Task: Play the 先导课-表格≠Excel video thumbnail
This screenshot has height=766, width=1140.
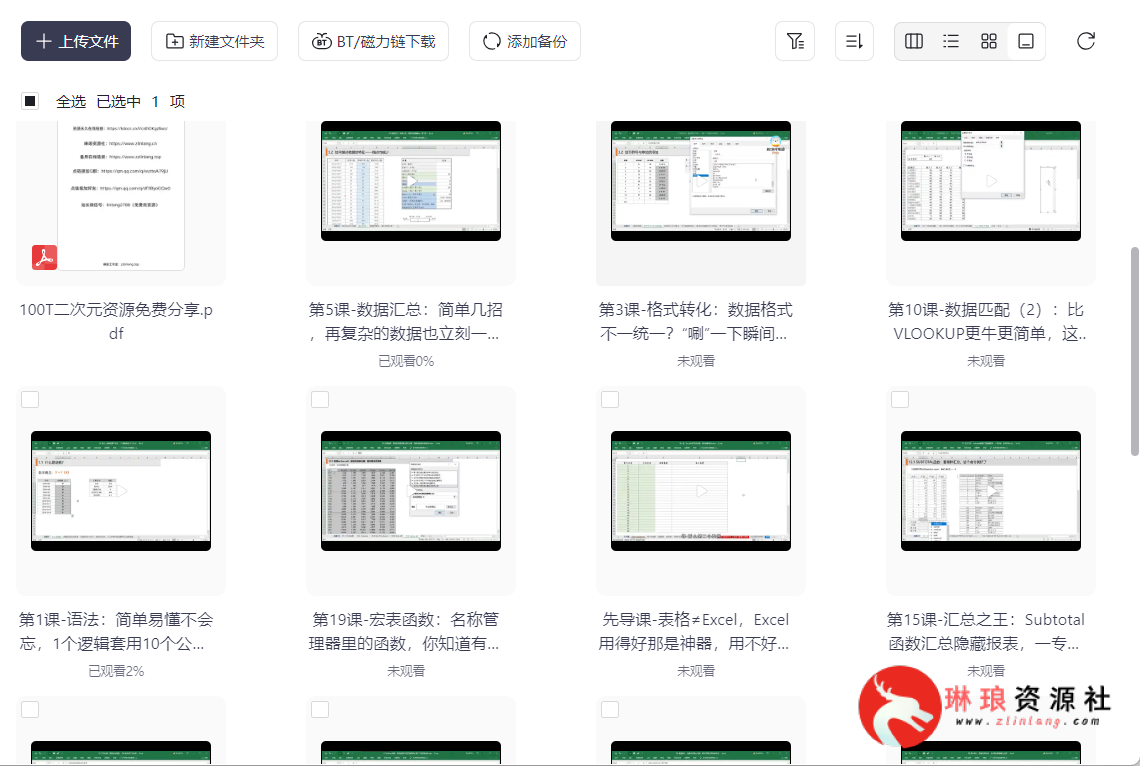Action: 701,491
